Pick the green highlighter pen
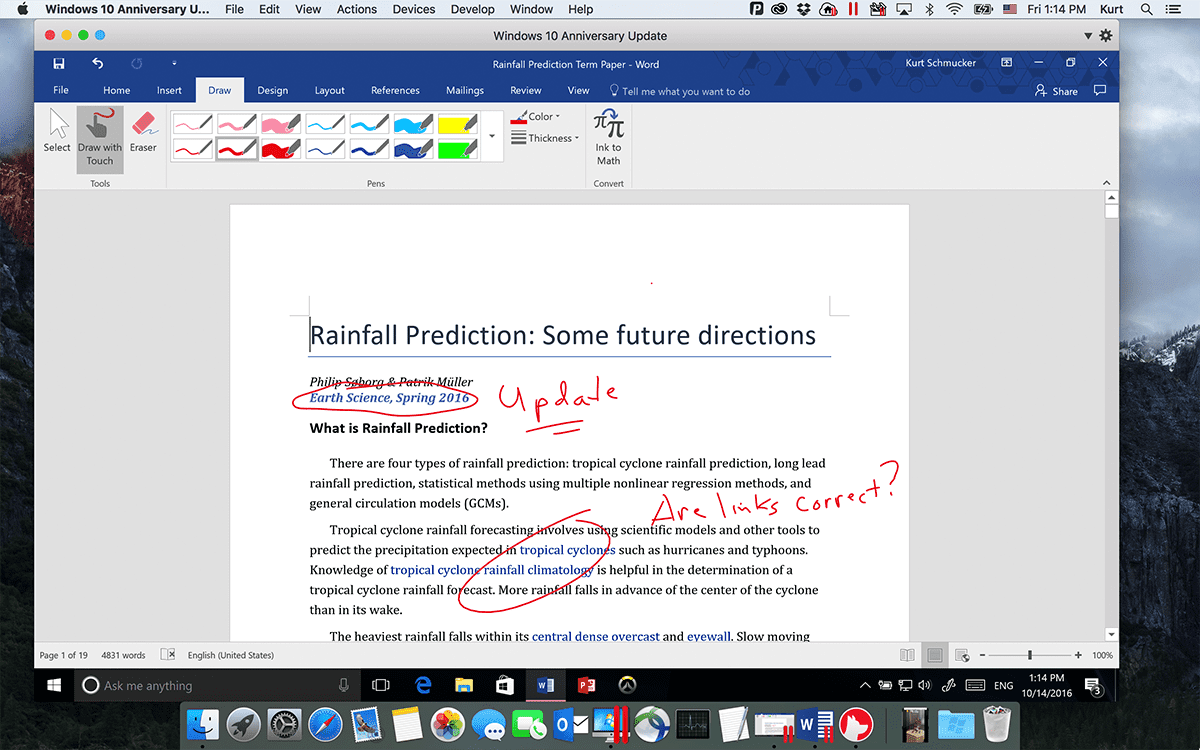The width and height of the screenshot is (1200, 750). pos(459,149)
